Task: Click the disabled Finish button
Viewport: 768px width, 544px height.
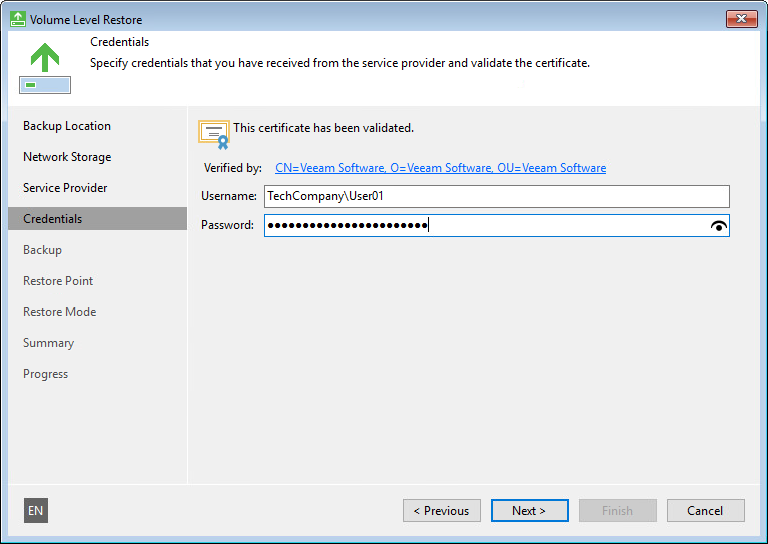Action: click(618, 511)
